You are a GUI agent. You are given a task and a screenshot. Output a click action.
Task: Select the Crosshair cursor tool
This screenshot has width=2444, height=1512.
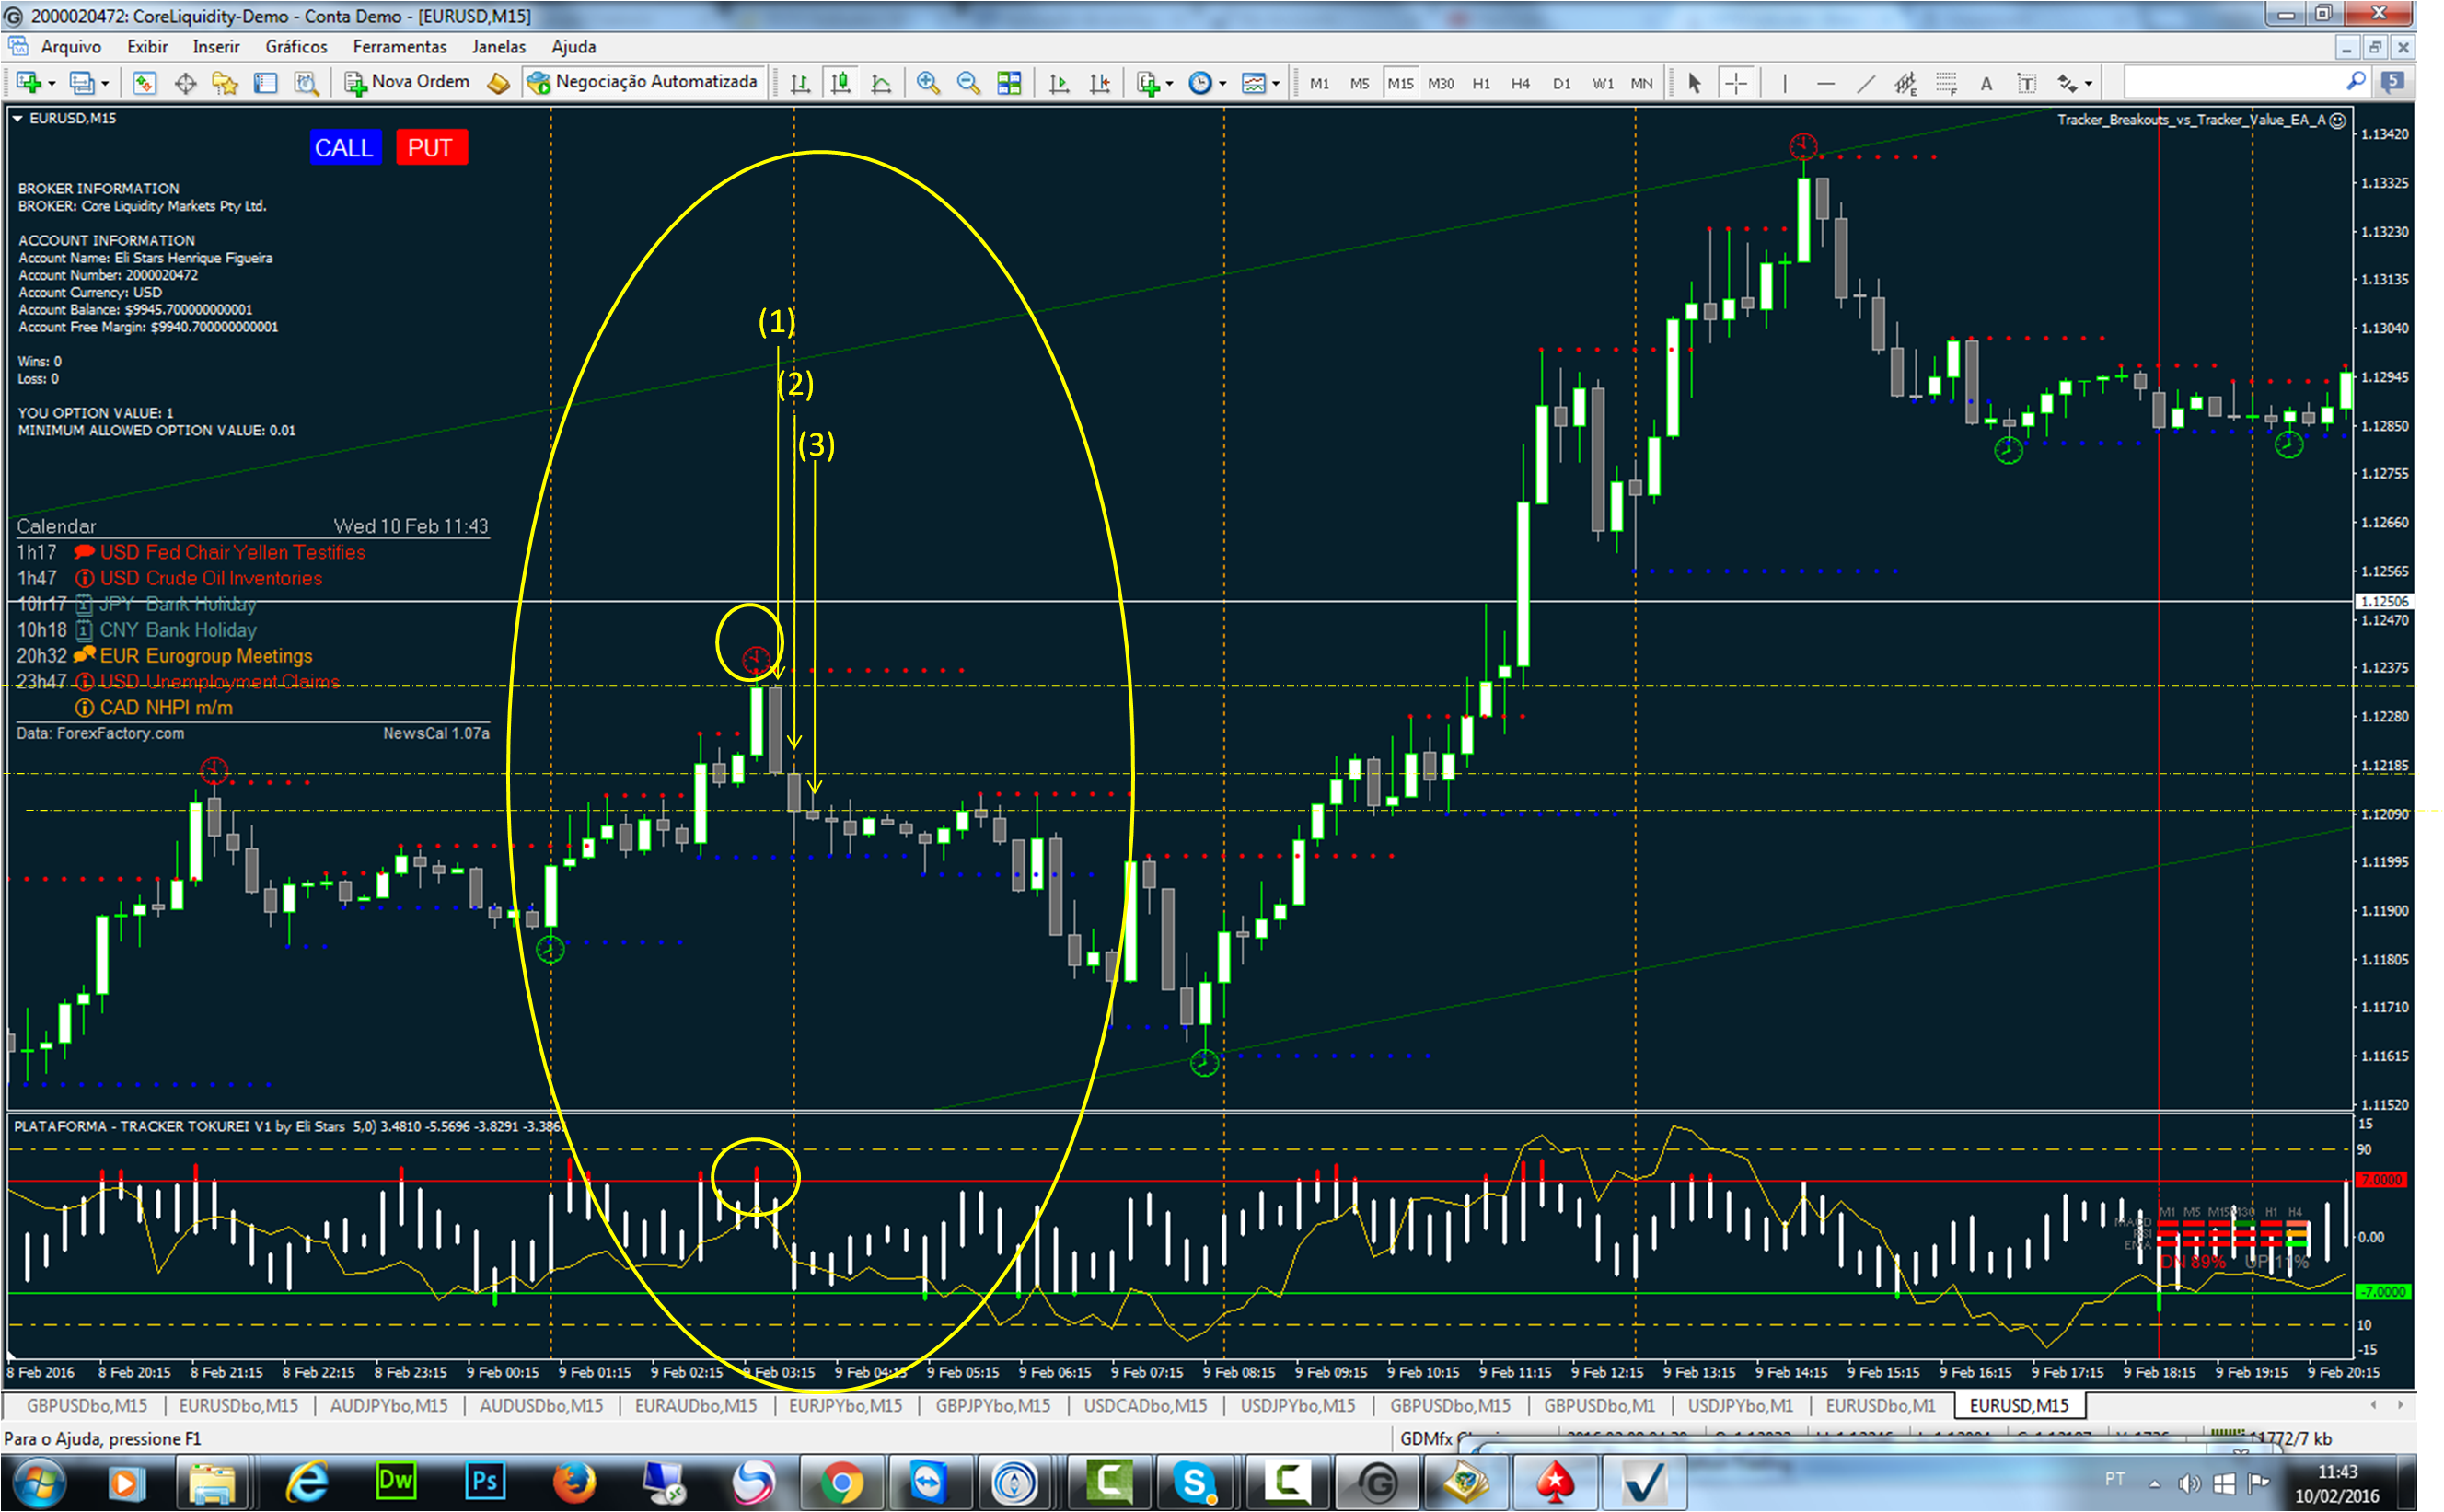(x=1736, y=83)
